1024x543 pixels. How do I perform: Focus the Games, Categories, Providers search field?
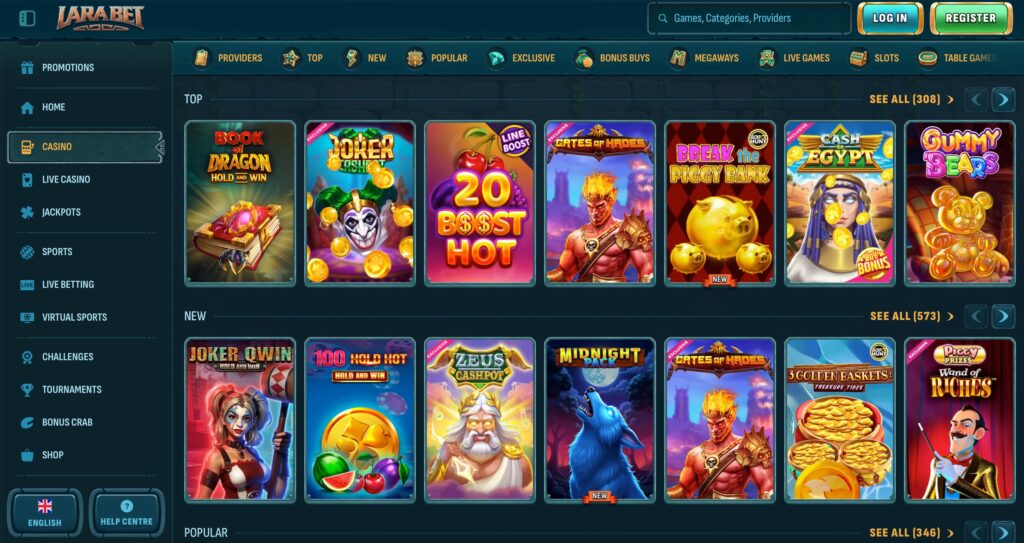point(749,18)
